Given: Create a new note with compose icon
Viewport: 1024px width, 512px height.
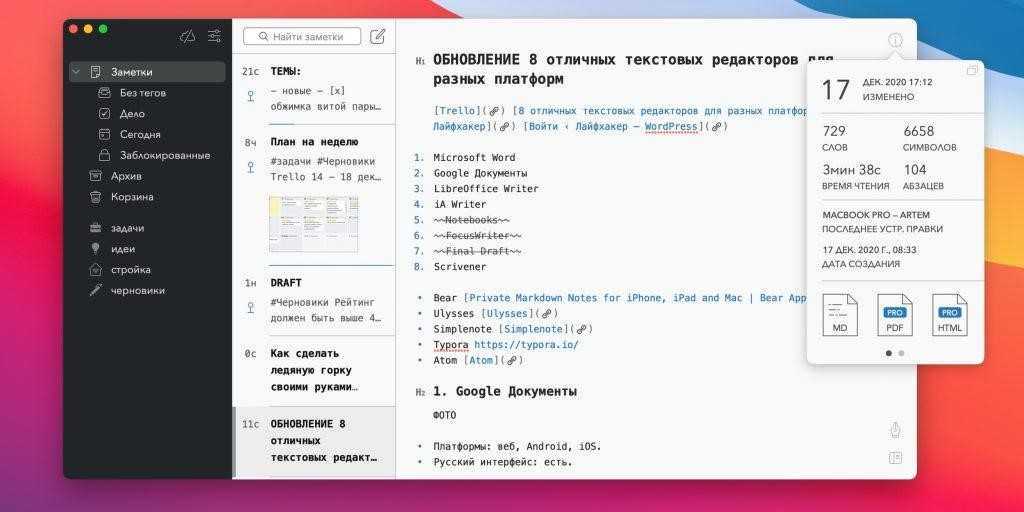Looking at the screenshot, I should pyautogui.click(x=377, y=36).
